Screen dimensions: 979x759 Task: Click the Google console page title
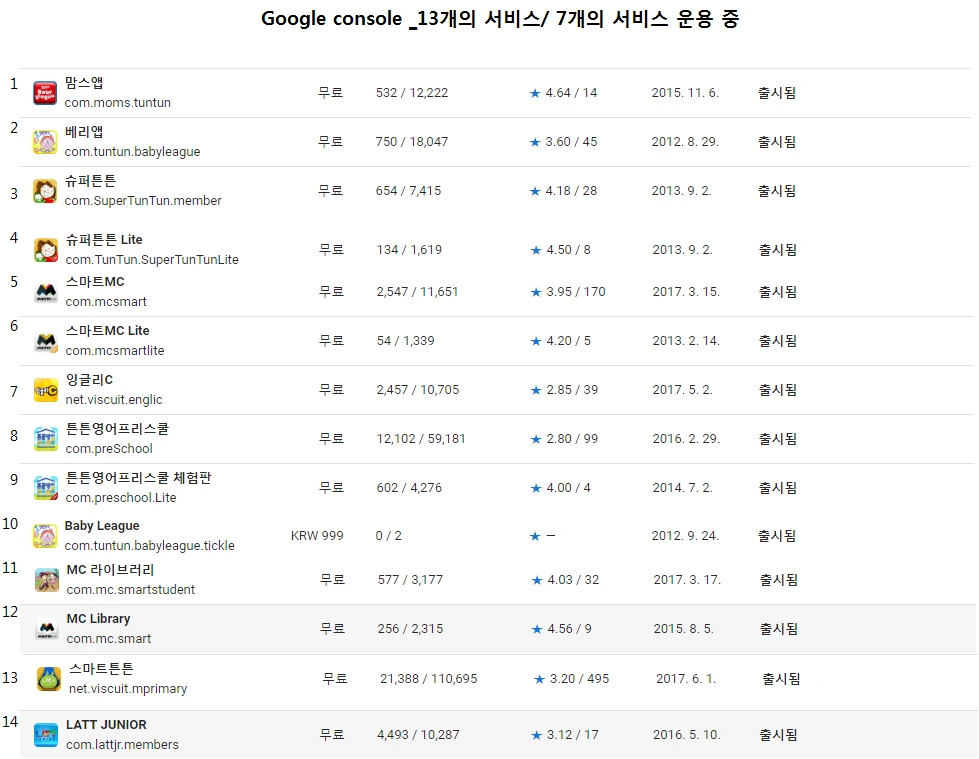(x=500, y=19)
